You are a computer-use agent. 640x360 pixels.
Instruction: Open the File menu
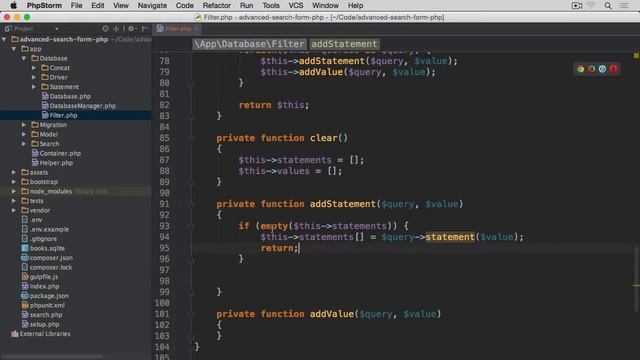76,6
